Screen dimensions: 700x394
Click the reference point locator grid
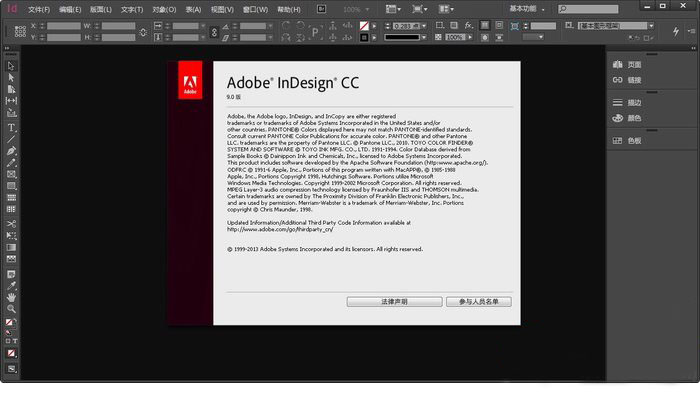tap(20, 31)
